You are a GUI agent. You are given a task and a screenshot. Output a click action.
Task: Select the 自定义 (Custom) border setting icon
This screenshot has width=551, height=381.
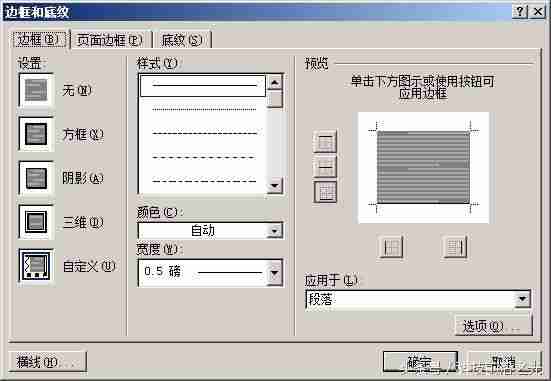[x=36, y=266]
